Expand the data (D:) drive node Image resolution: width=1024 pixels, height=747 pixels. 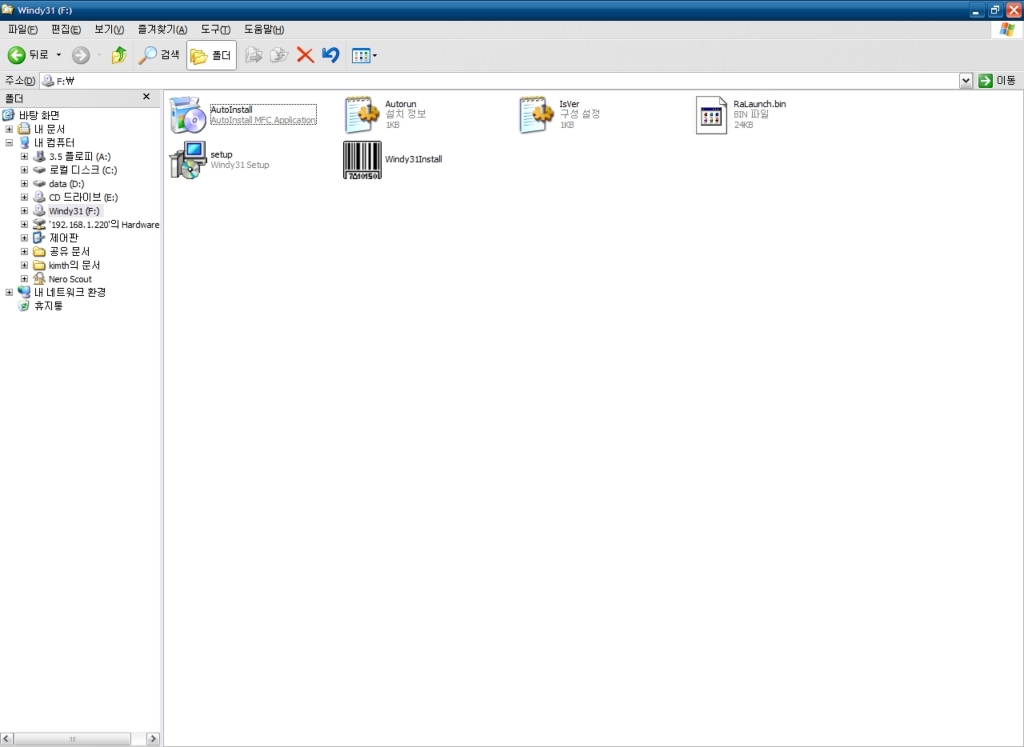pos(24,183)
